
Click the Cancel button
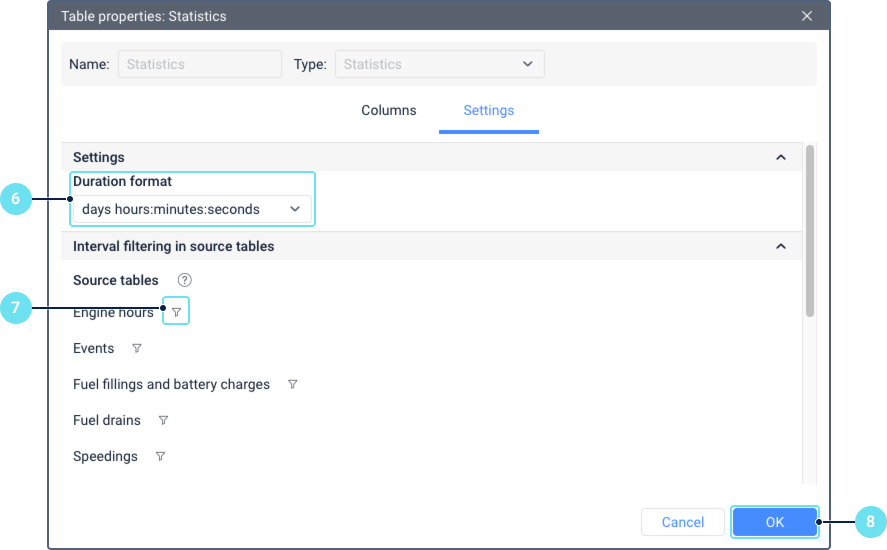pos(683,522)
